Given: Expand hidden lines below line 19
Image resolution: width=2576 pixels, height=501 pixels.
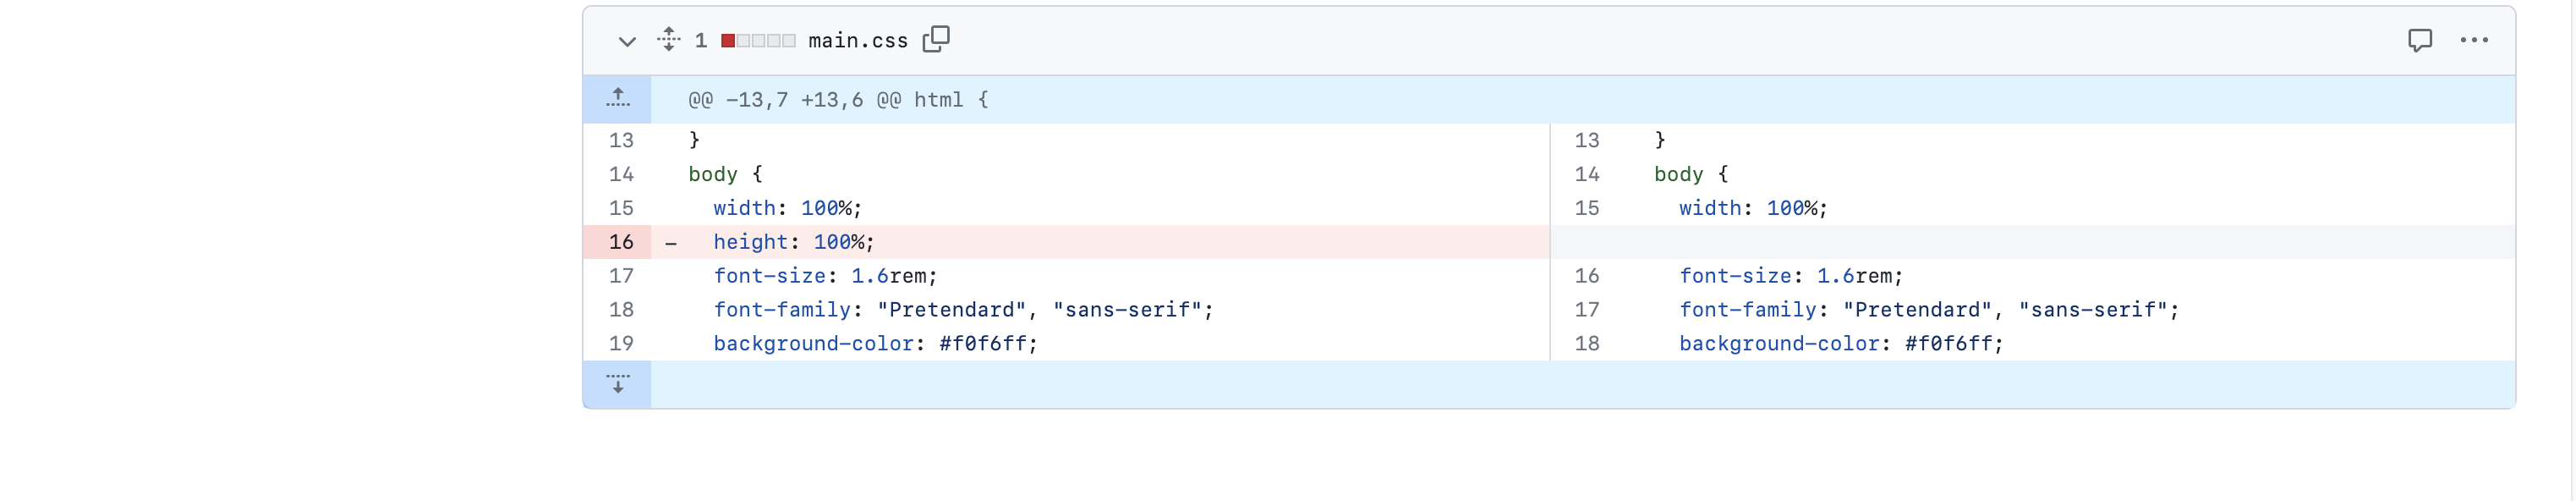Looking at the screenshot, I should [618, 384].
